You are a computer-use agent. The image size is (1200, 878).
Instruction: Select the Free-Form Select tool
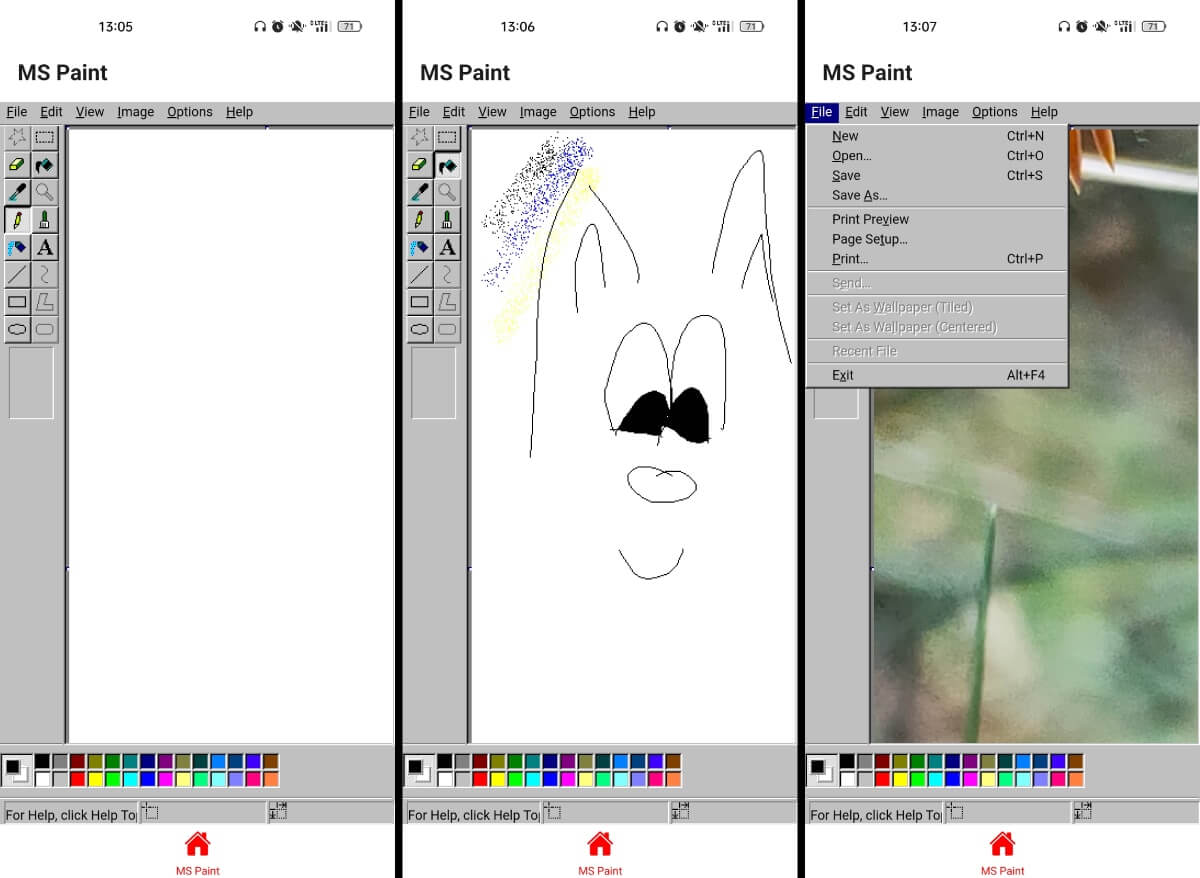click(16, 137)
